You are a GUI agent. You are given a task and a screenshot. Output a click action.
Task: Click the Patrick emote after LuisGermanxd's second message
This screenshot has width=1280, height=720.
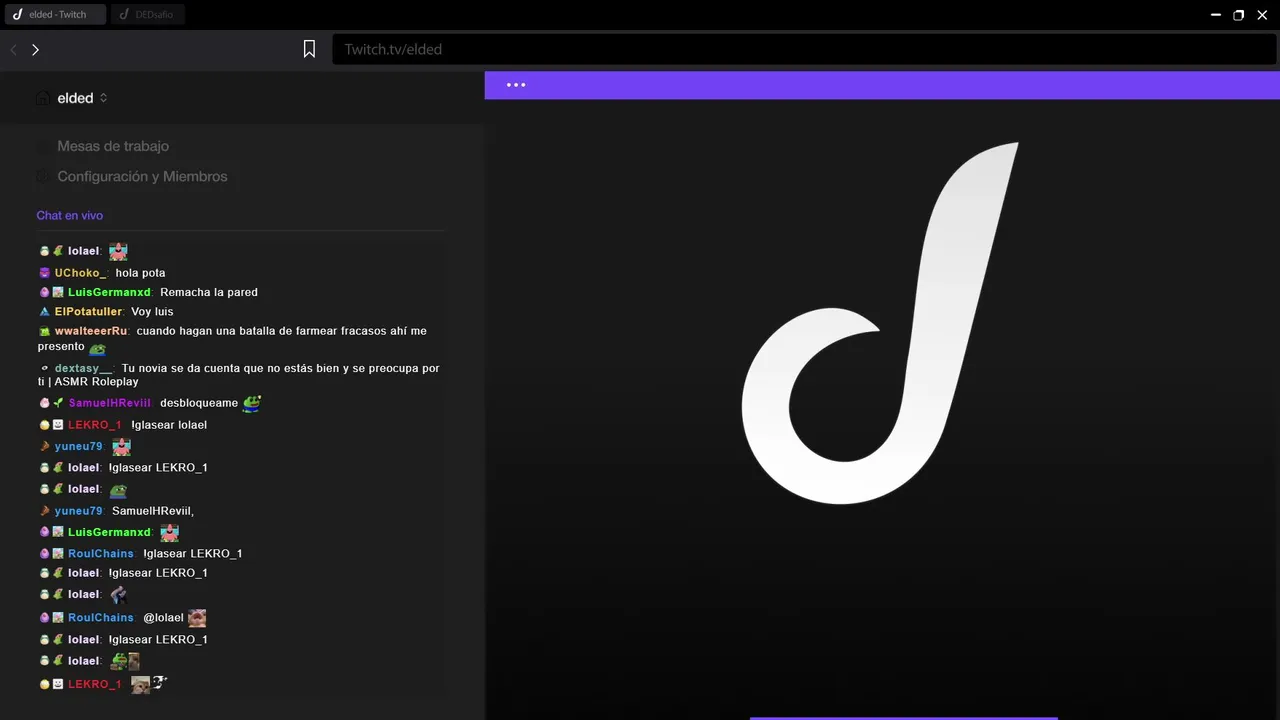[x=169, y=532]
